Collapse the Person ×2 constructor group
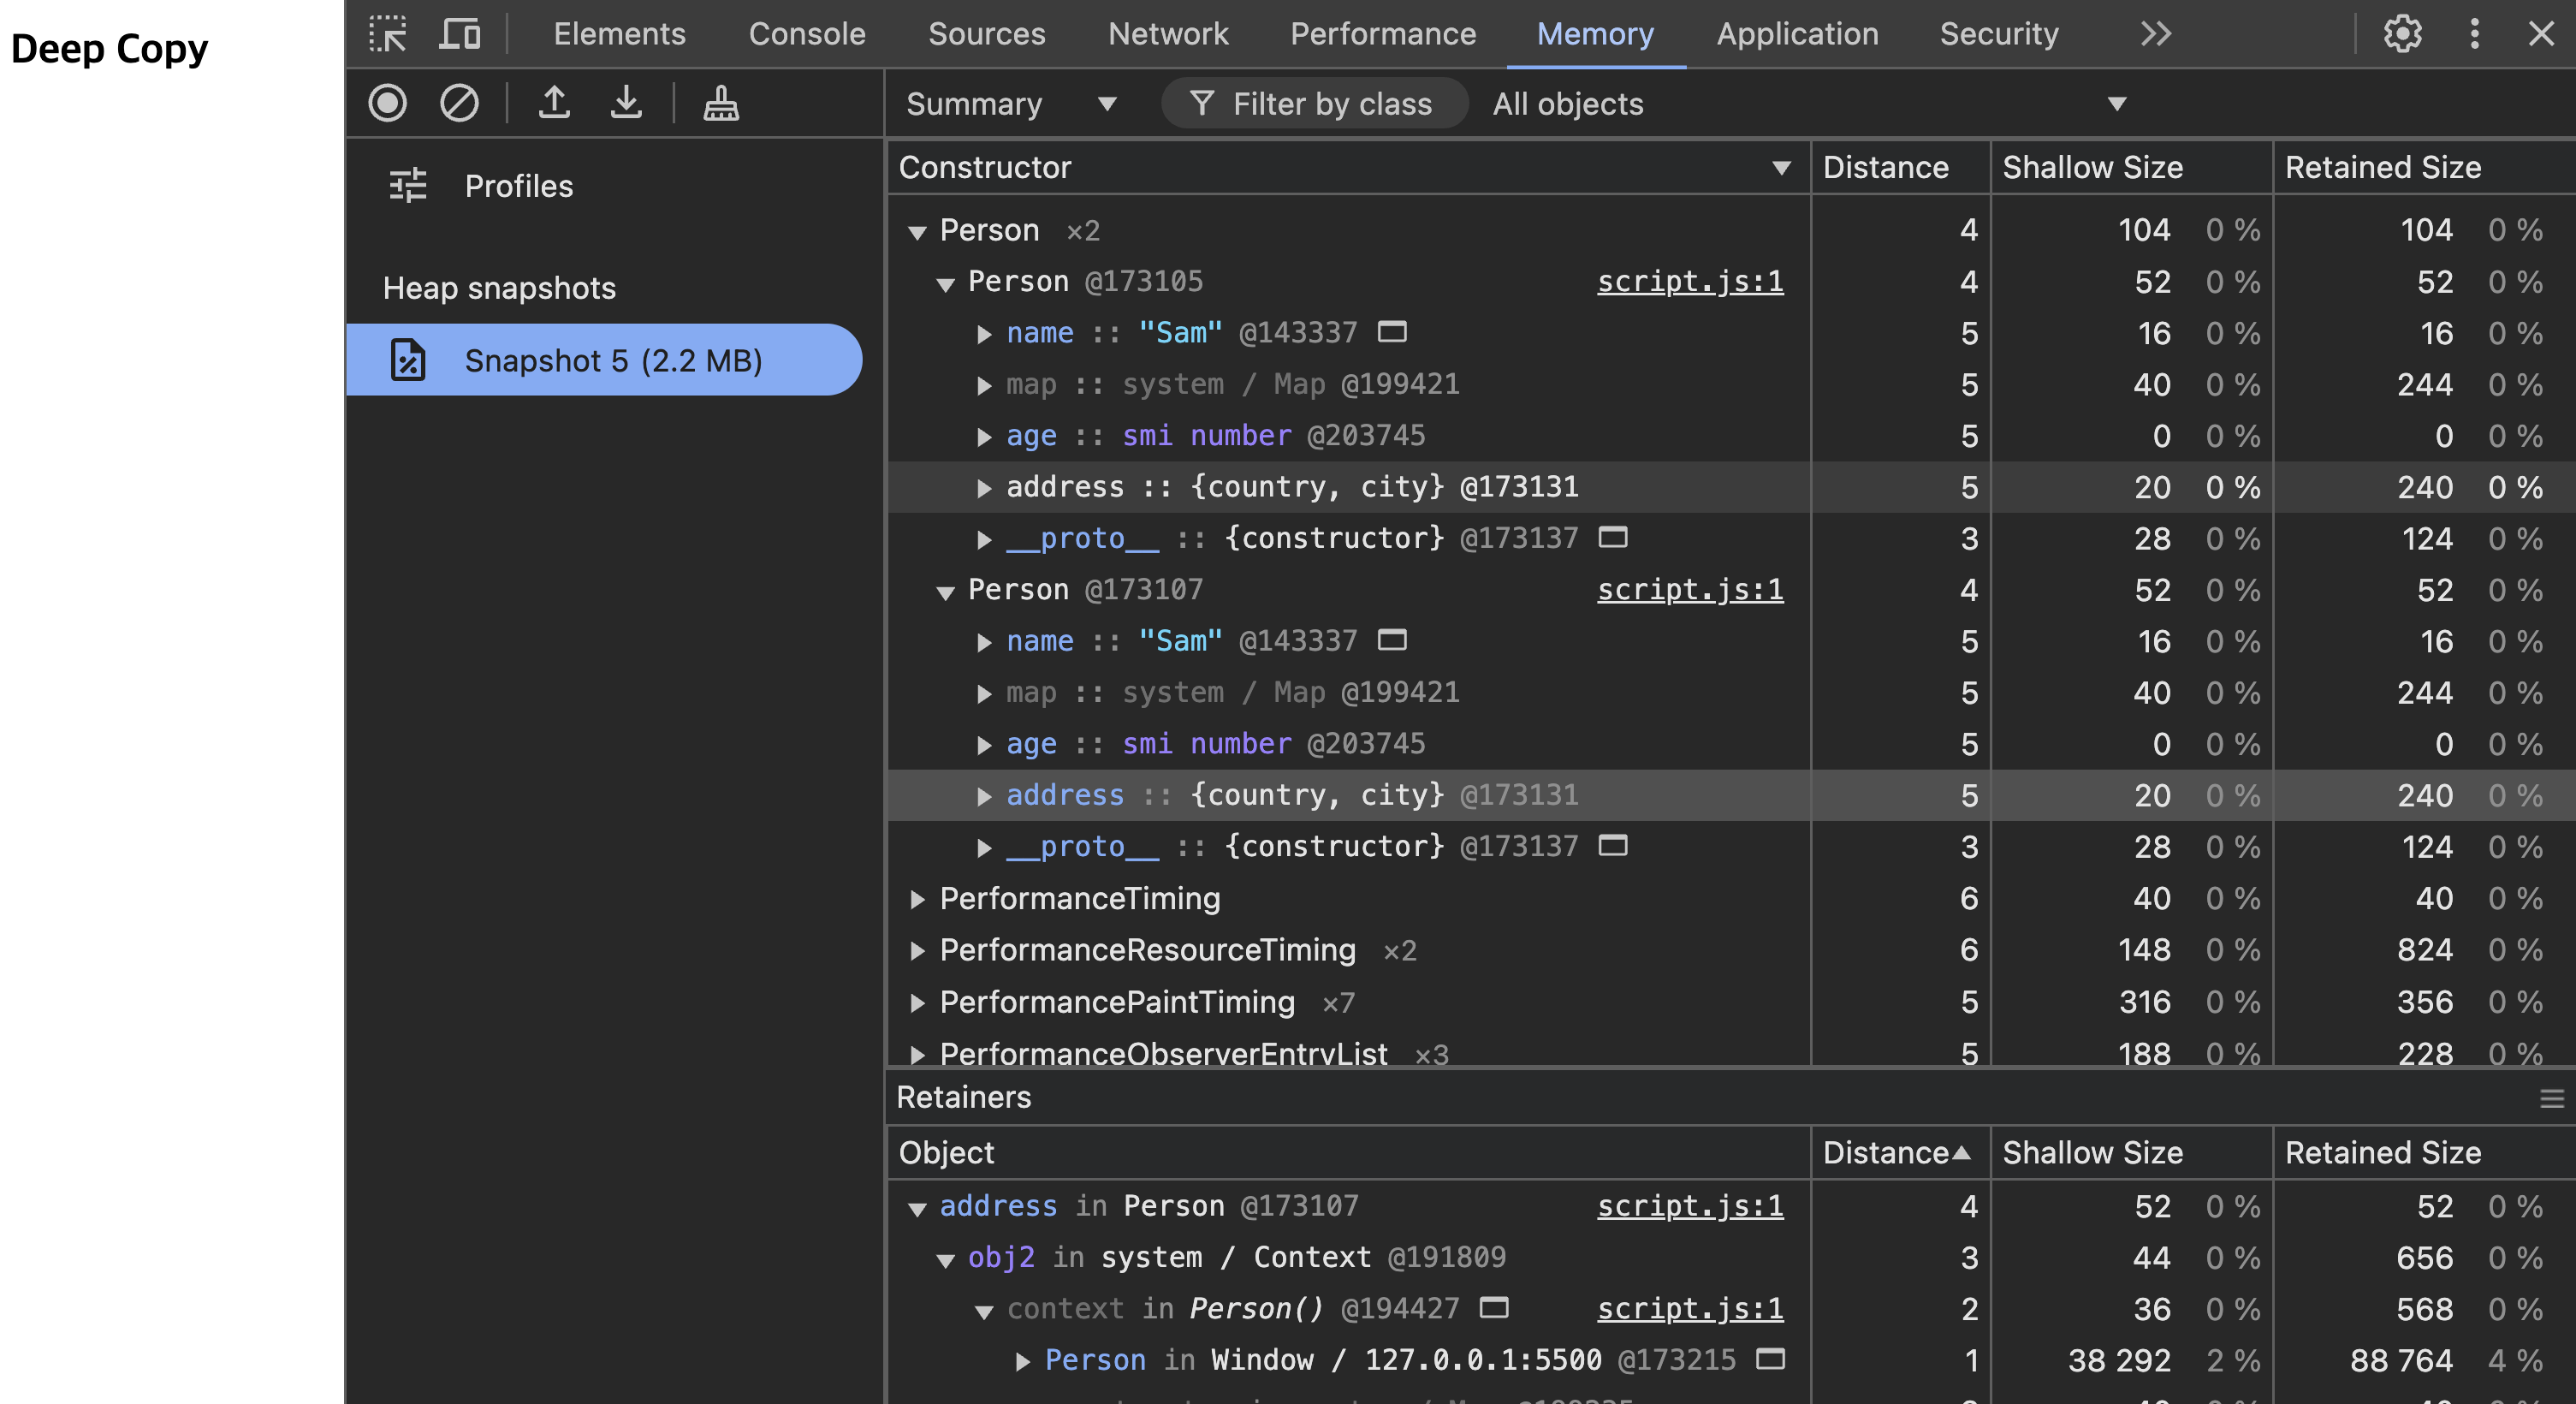Image resolution: width=2576 pixels, height=1404 pixels. click(x=917, y=232)
